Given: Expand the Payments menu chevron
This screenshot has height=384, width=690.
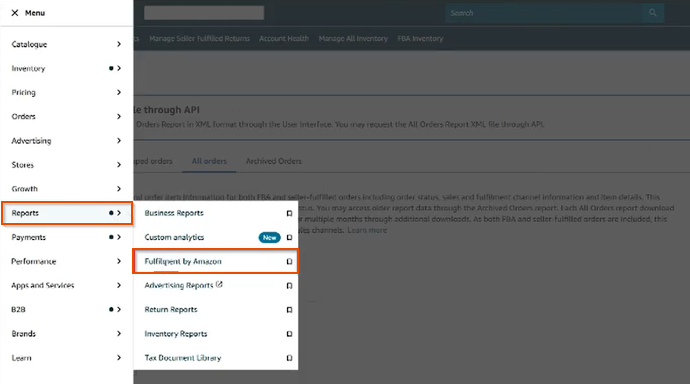Looking at the screenshot, I should click(119, 237).
